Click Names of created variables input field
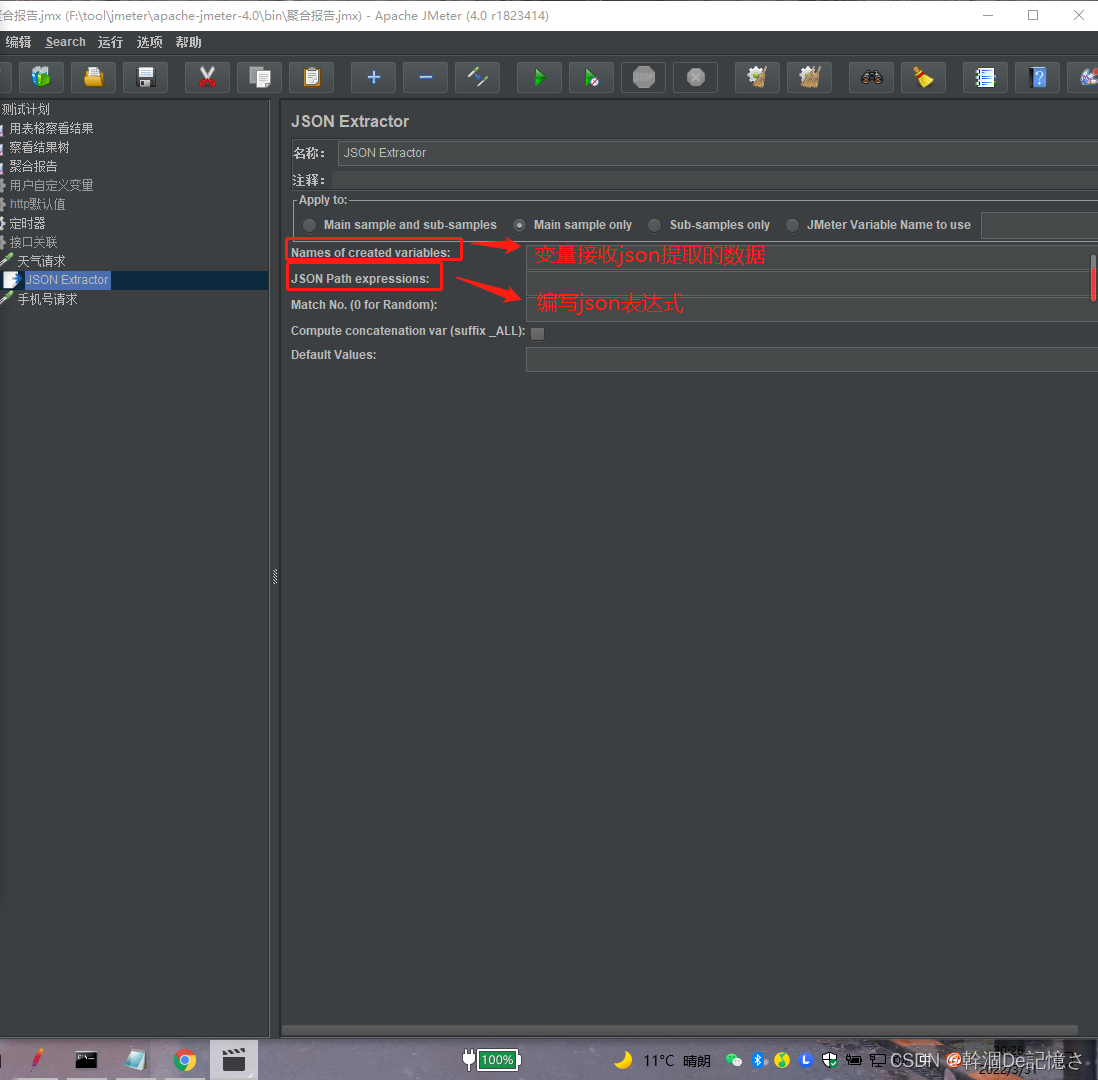 click(809, 256)
